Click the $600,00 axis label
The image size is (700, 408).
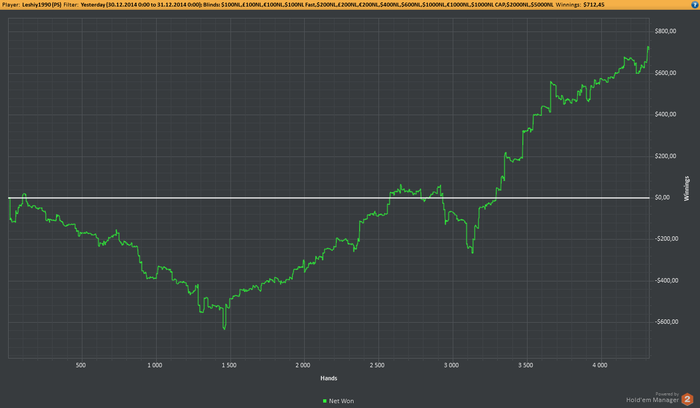[x=665, y=73]
